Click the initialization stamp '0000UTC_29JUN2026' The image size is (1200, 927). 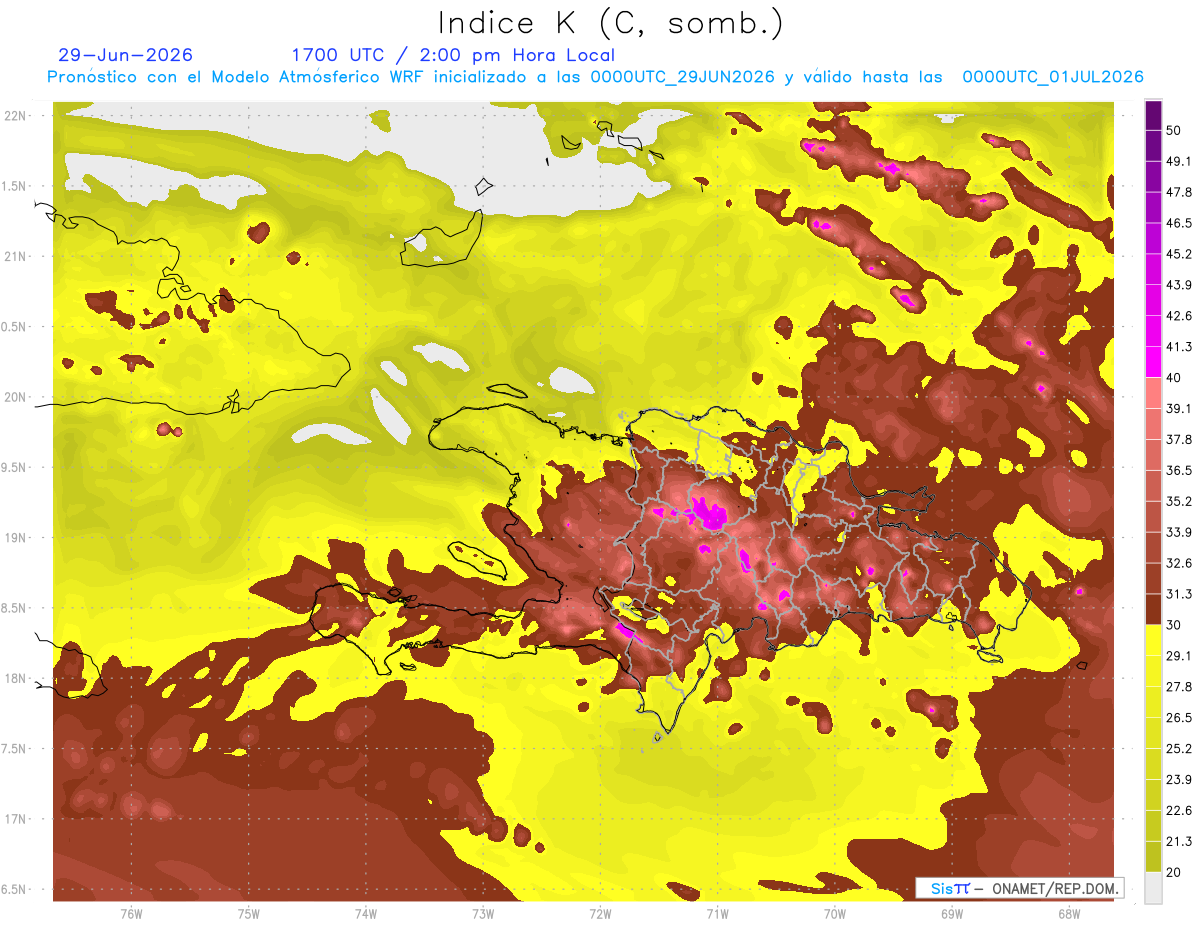click(682, 77)
